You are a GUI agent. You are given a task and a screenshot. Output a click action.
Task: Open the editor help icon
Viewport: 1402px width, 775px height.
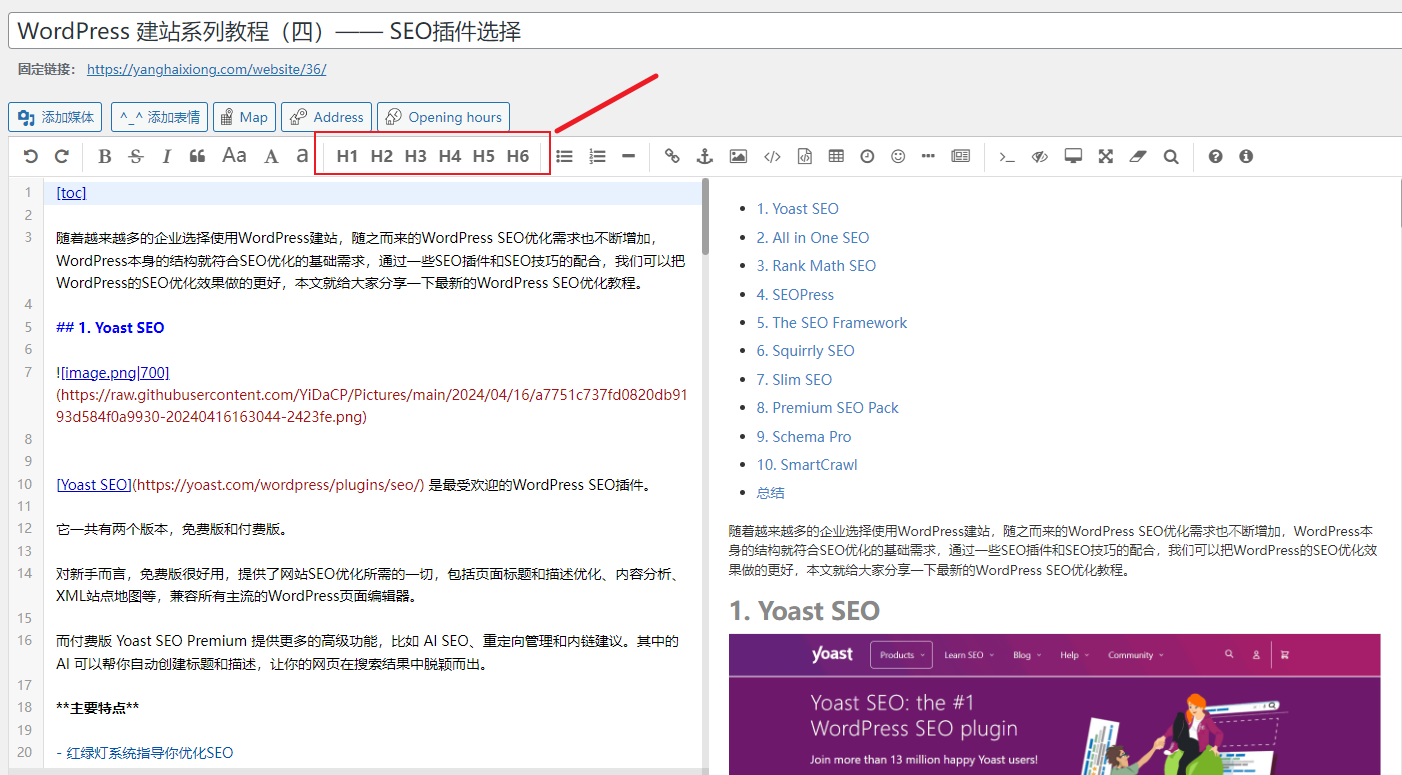point(1215,156)
